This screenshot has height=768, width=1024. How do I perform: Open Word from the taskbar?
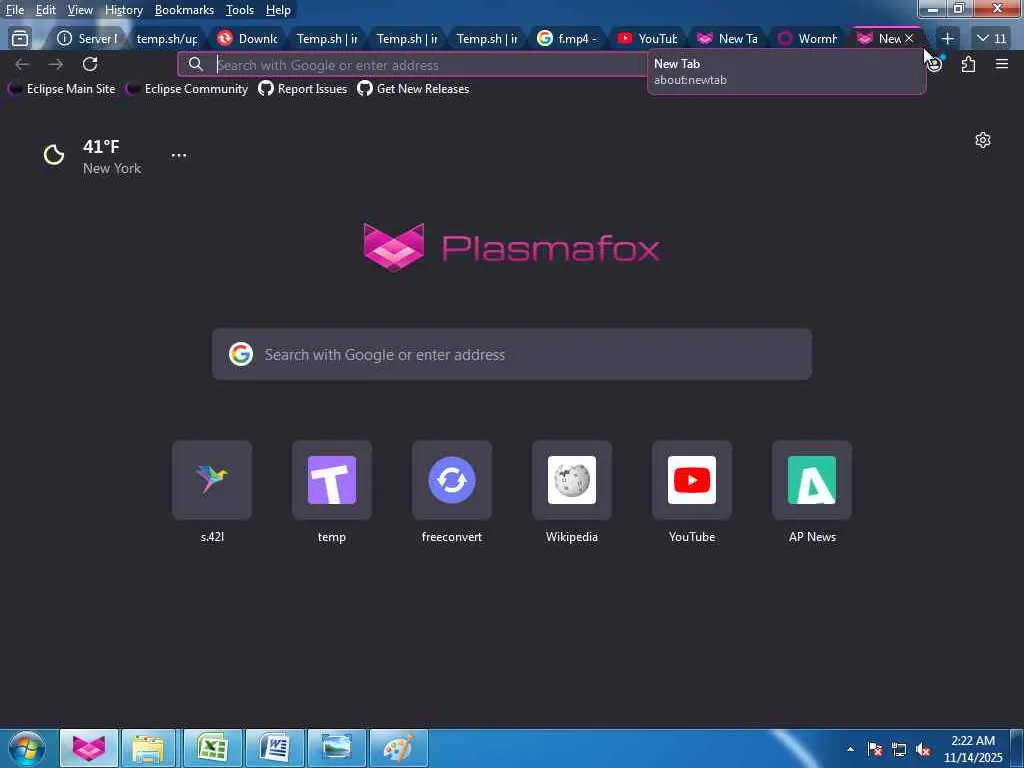coord(274,748)
